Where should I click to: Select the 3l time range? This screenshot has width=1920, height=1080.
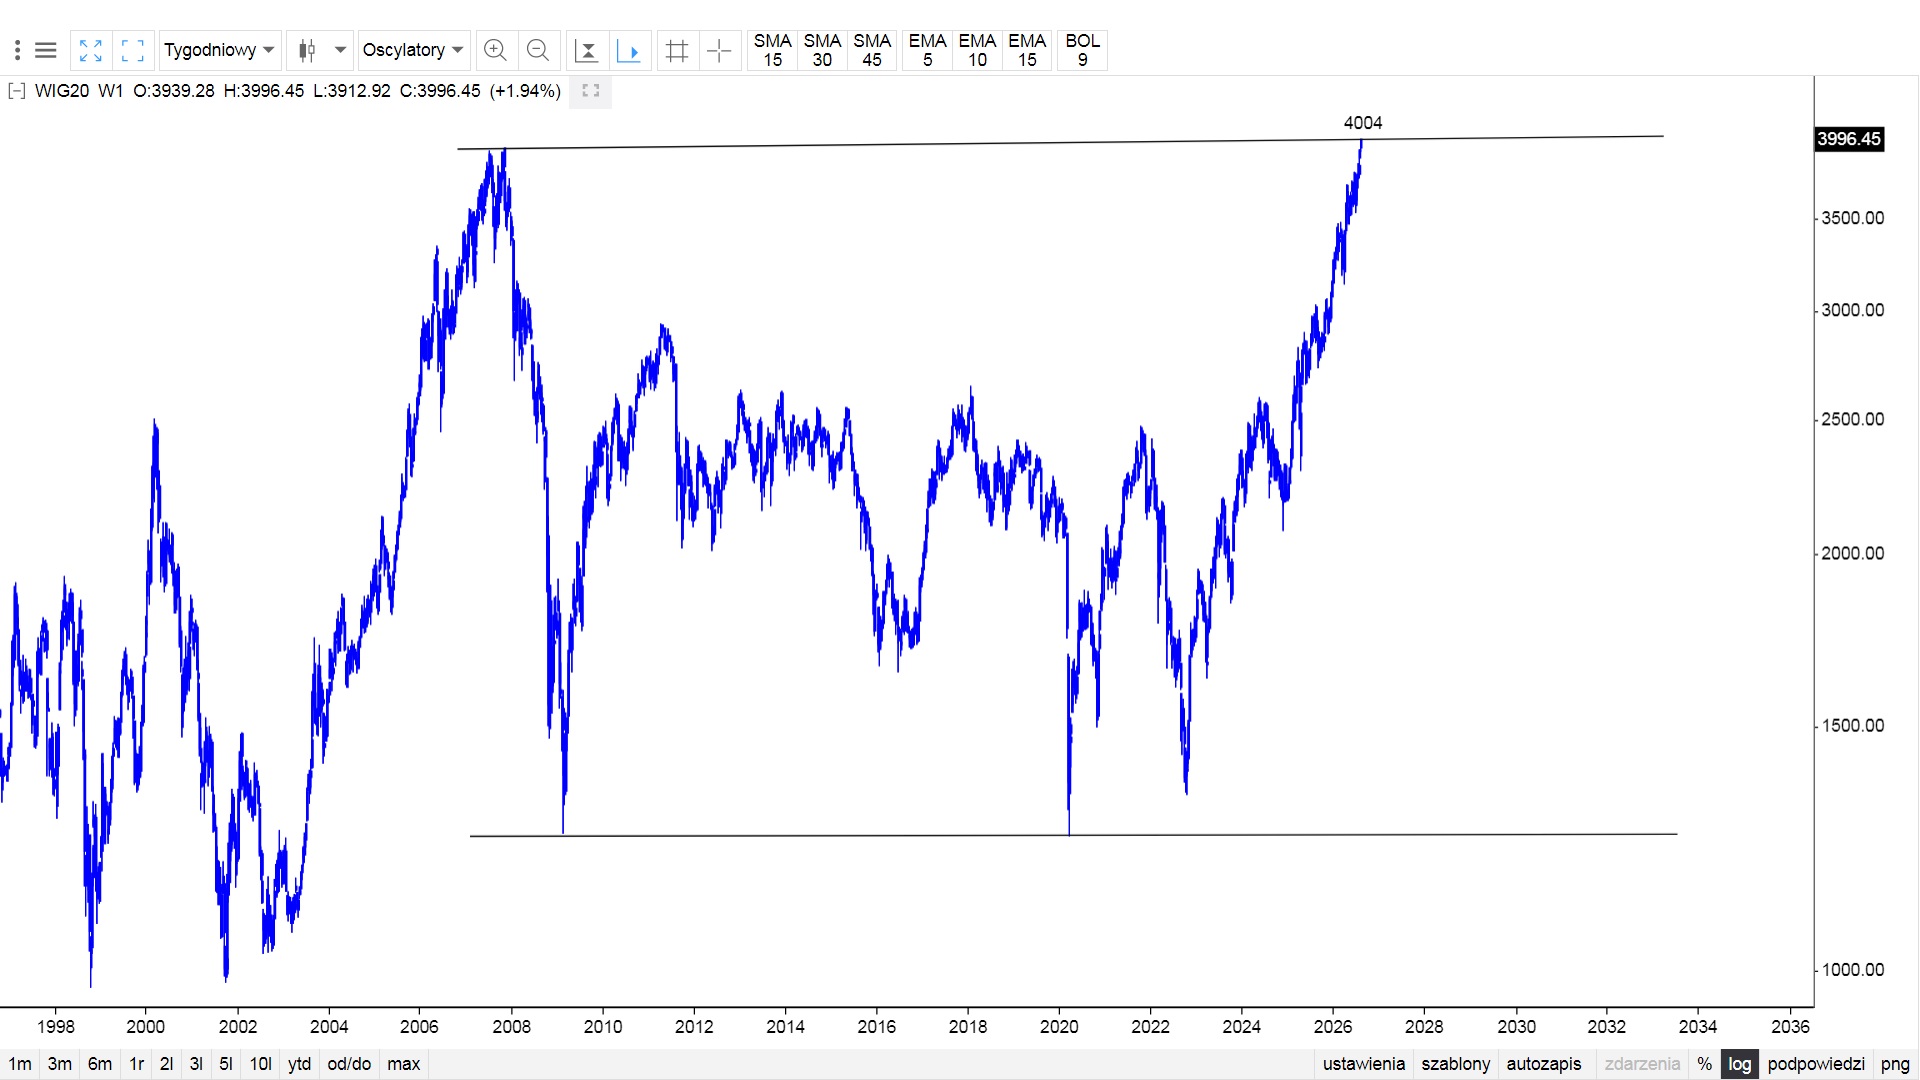(x=196, y=1064)
